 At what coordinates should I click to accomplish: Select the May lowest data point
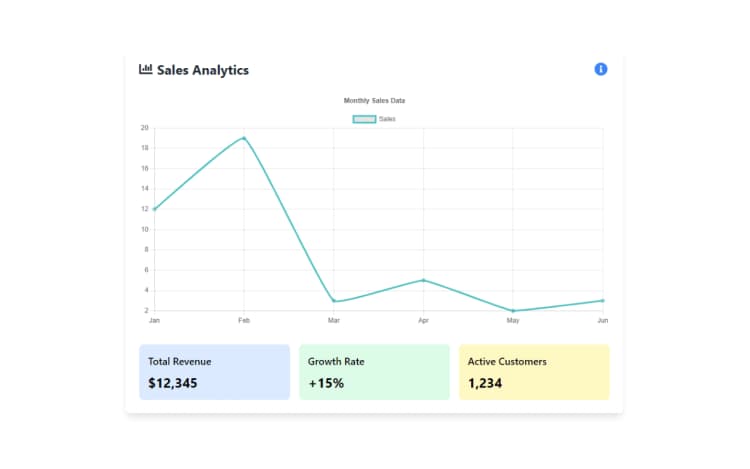513,311
